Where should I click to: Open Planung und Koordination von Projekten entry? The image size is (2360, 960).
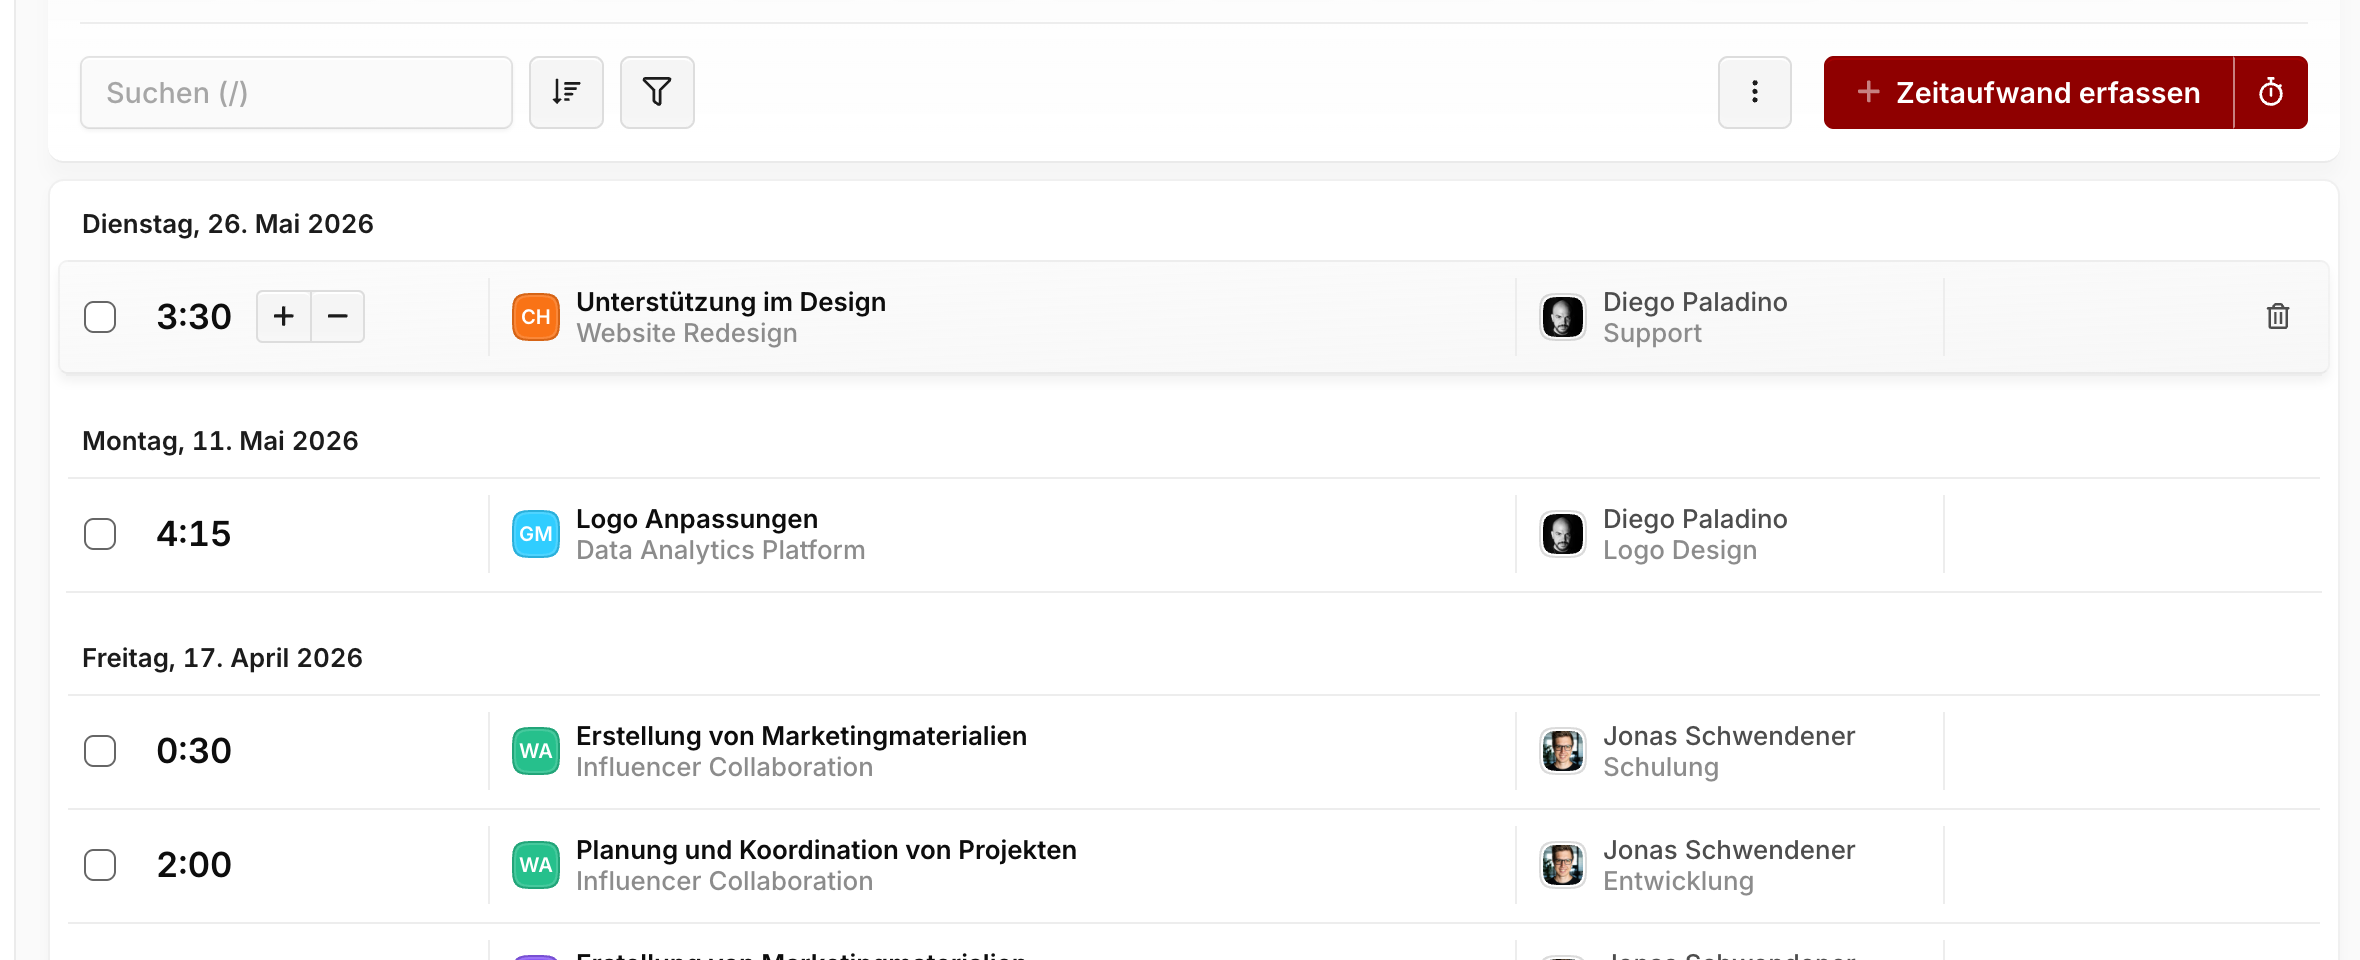826,850
